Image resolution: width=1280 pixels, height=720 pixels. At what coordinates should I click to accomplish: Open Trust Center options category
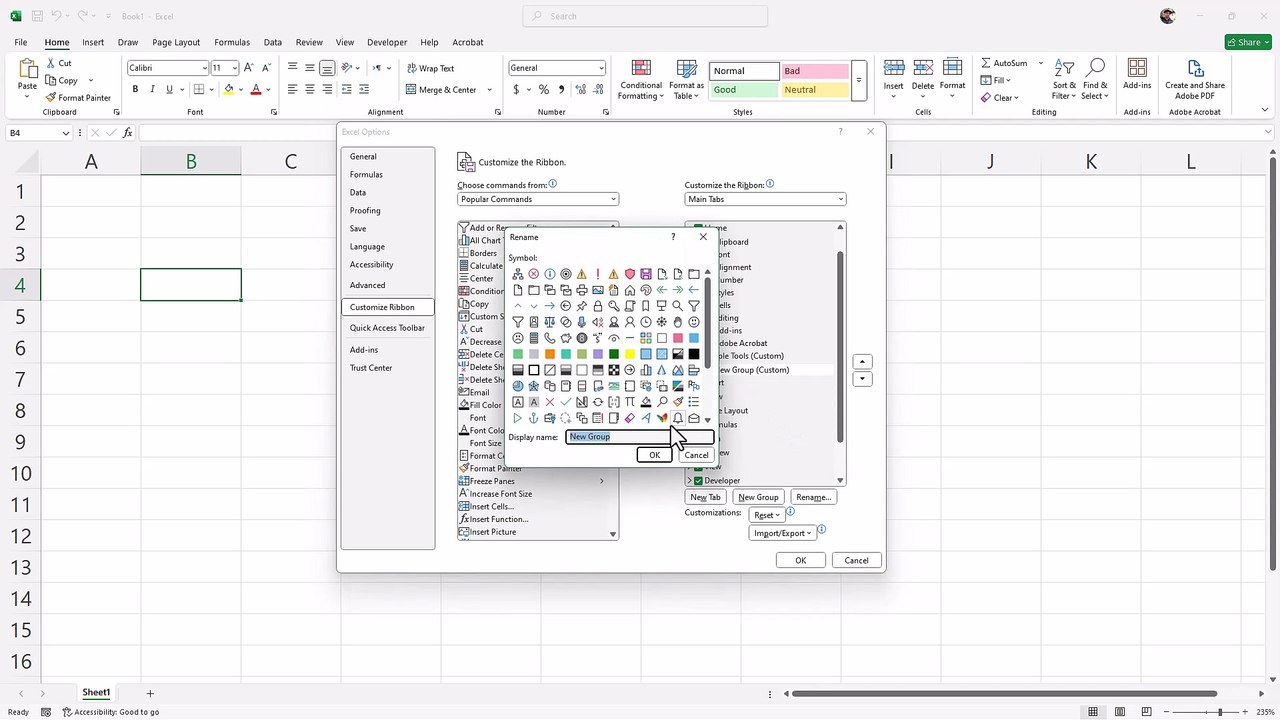coord(371,368)
